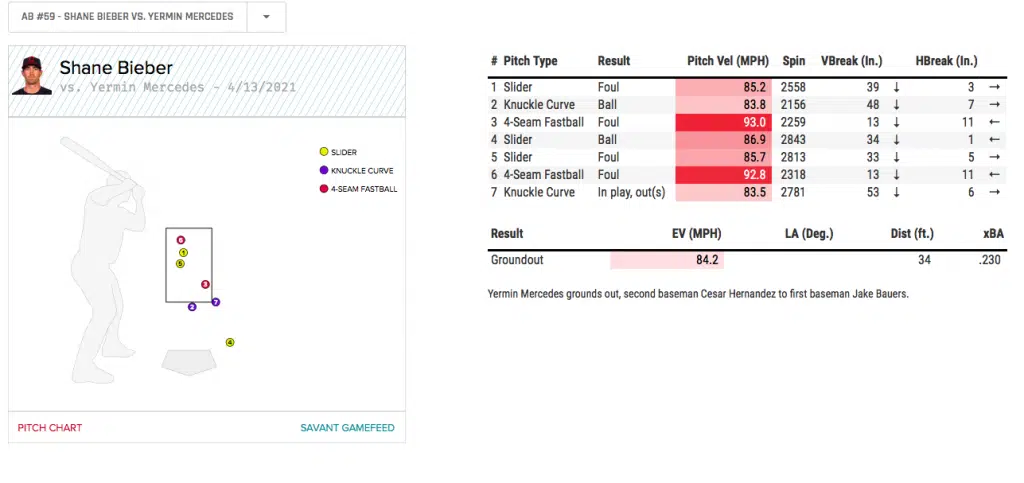Click the Pitch Vel (MPH) column header
Image resolution: width=1024 pixels, height=483 pixels.
[x=727, y=61]
